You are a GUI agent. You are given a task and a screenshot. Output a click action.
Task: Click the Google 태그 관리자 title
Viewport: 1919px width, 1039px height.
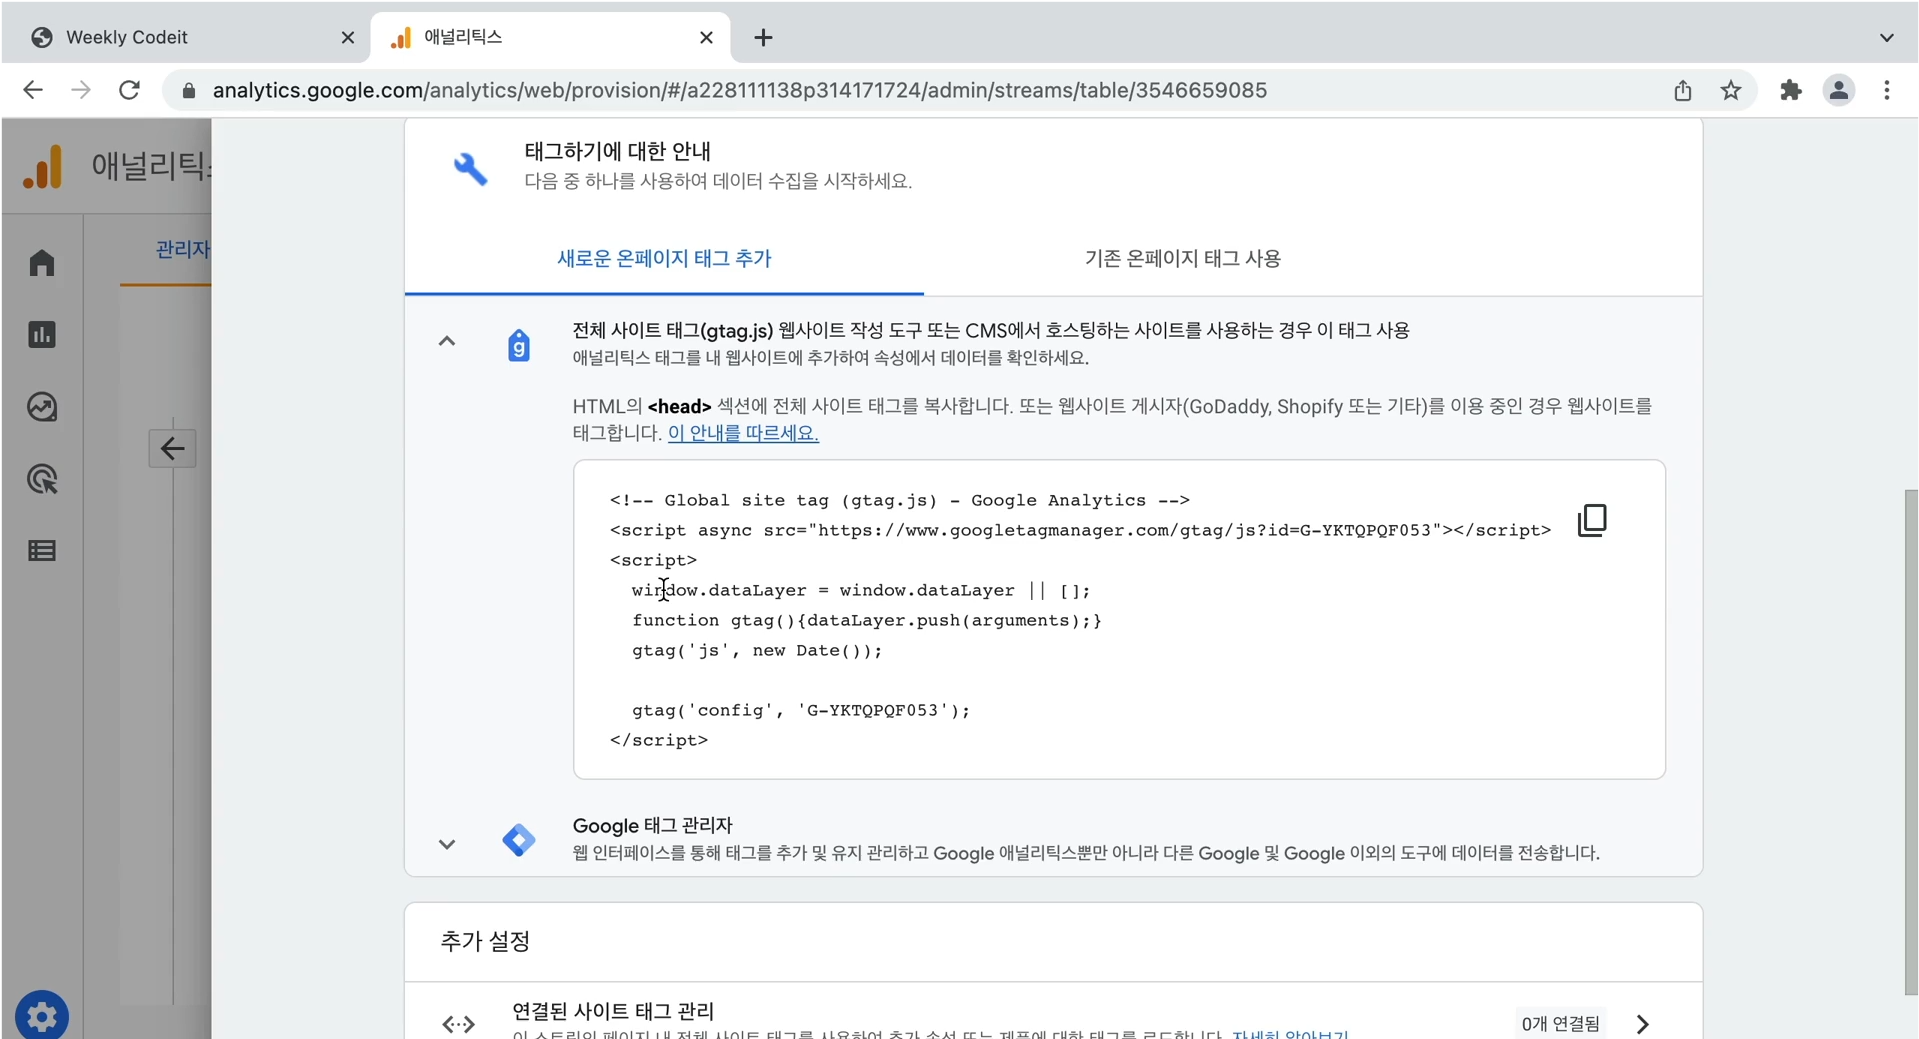(652, 825)
